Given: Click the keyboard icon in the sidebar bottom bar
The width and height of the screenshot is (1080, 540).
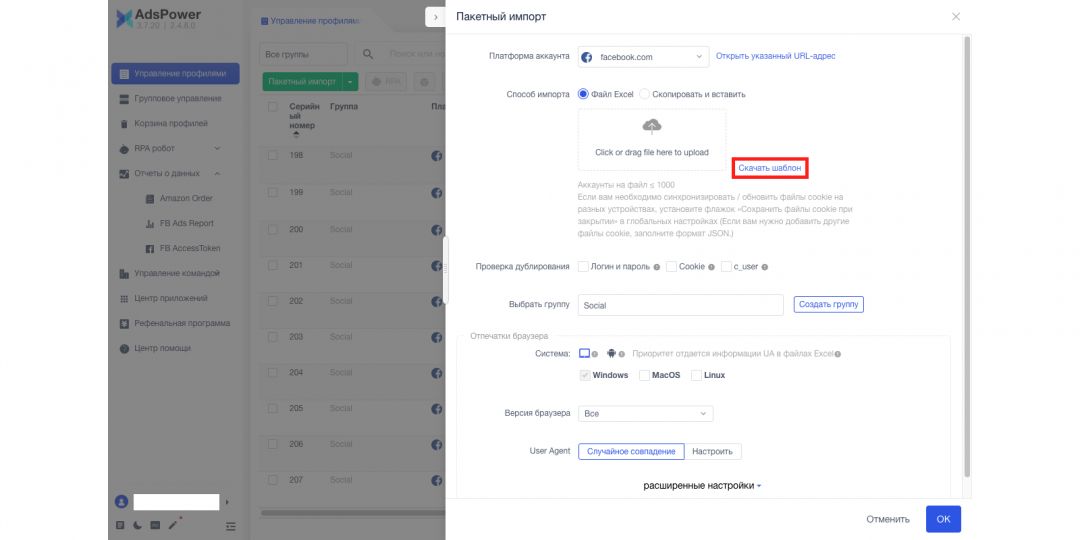Looking at the screenshot, I should click(x=155, y=526).
